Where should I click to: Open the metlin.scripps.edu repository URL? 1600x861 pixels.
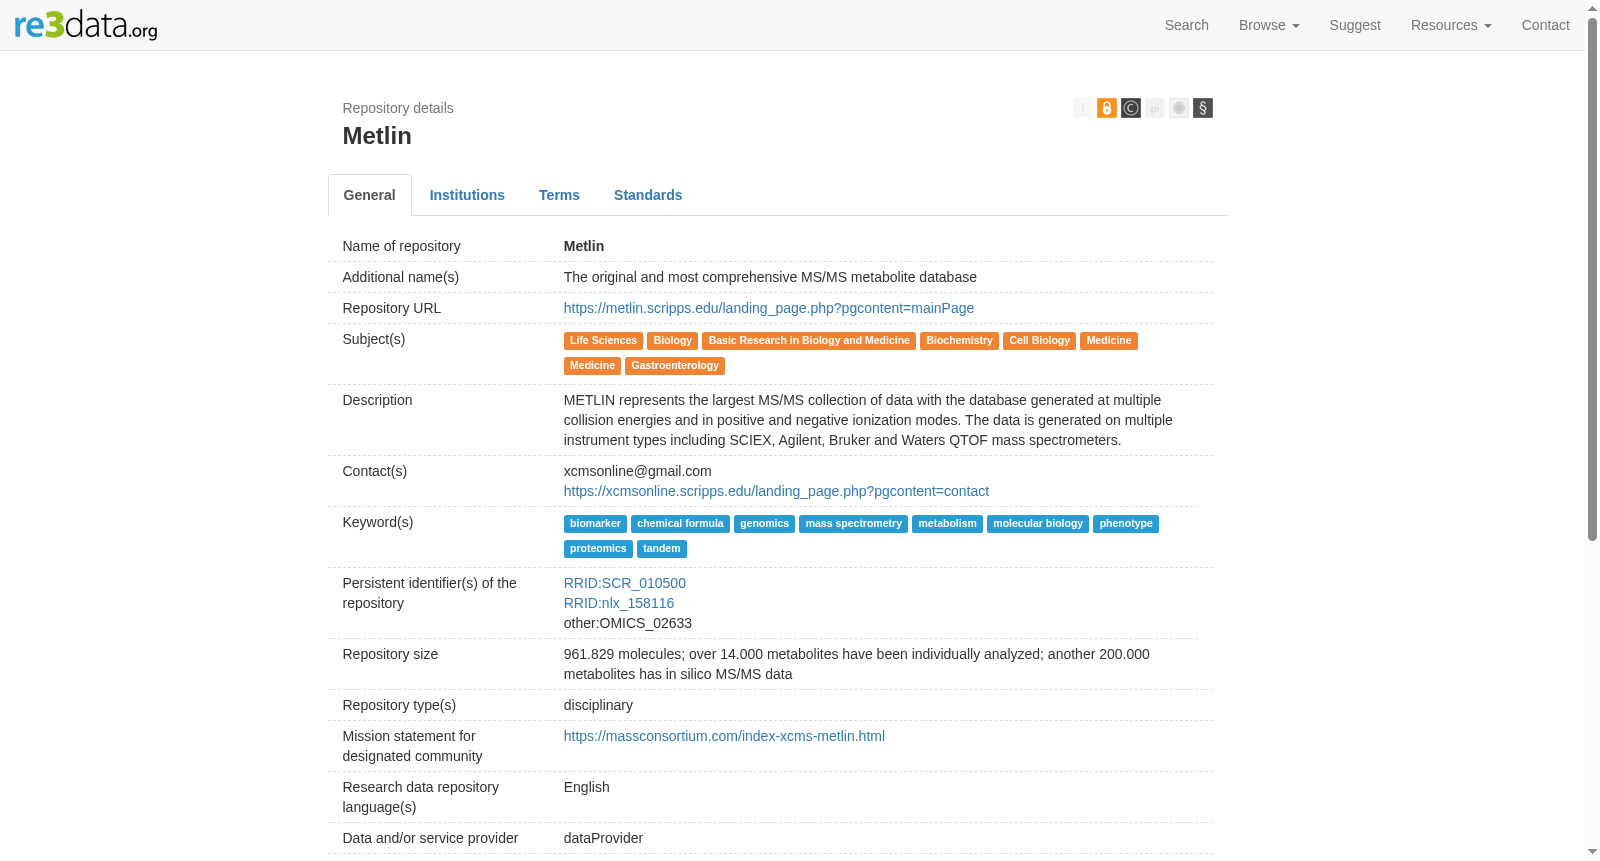[769, 308]
